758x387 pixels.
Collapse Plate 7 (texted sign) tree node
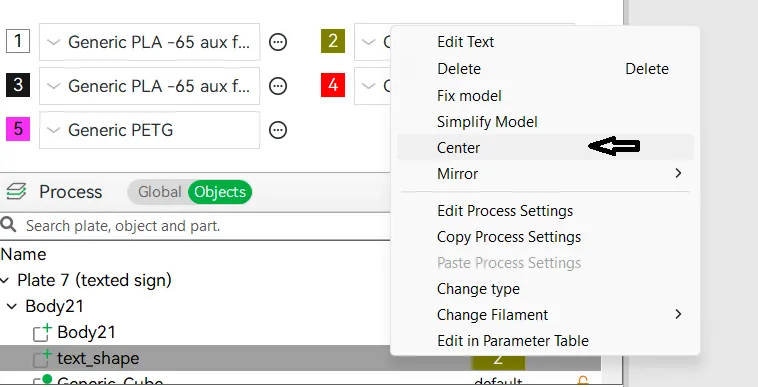click(x=5, y=281)
